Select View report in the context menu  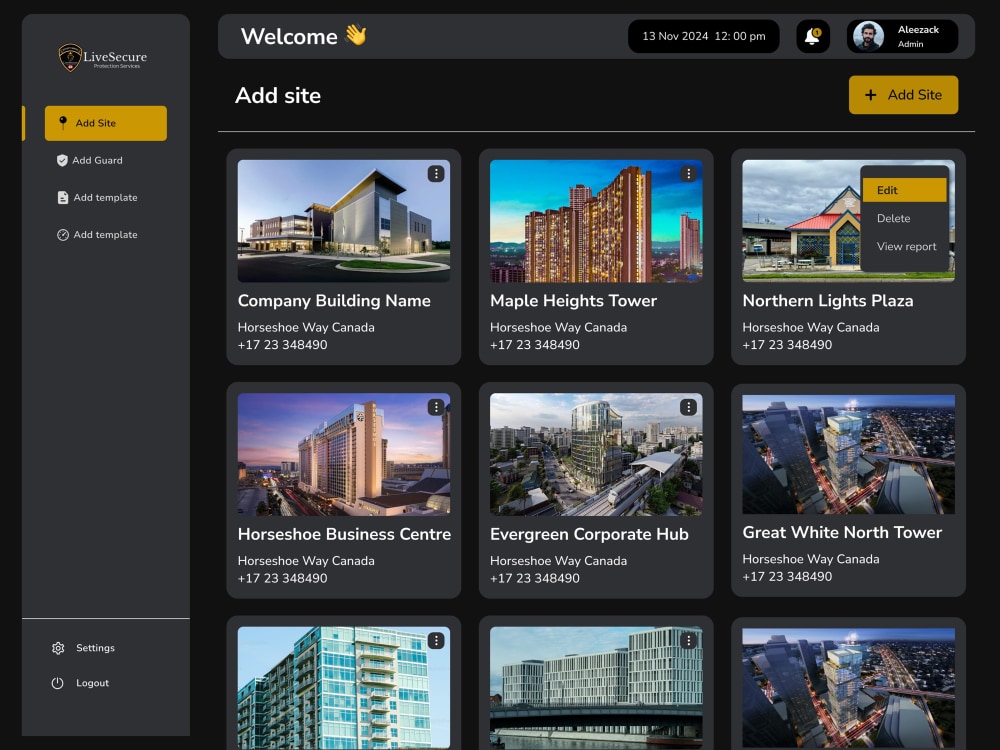(x=906, y=246)
